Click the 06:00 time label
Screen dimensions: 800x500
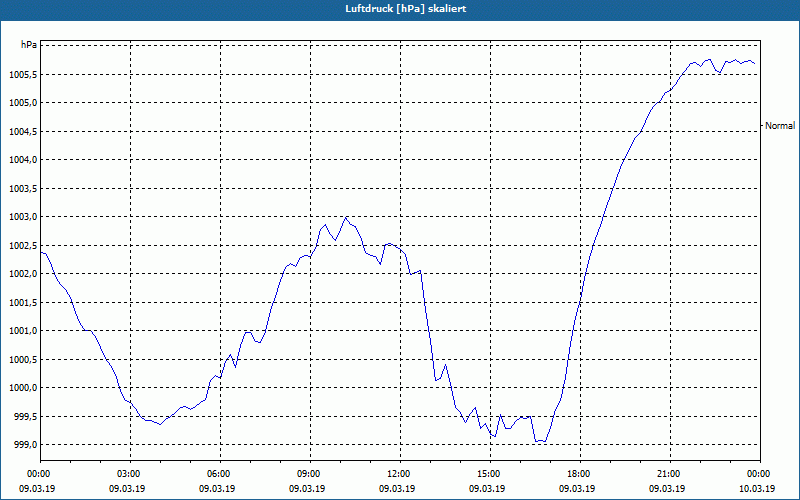coord(220,474)
